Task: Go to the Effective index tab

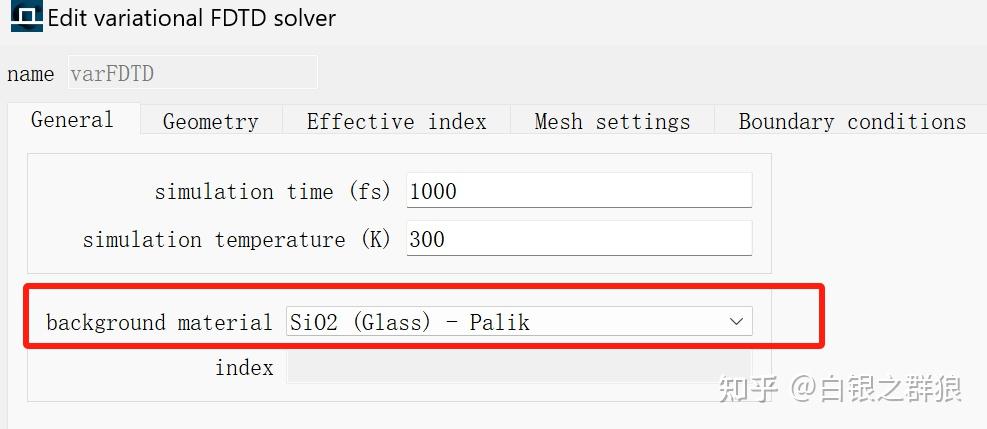Action: (396, 122)
